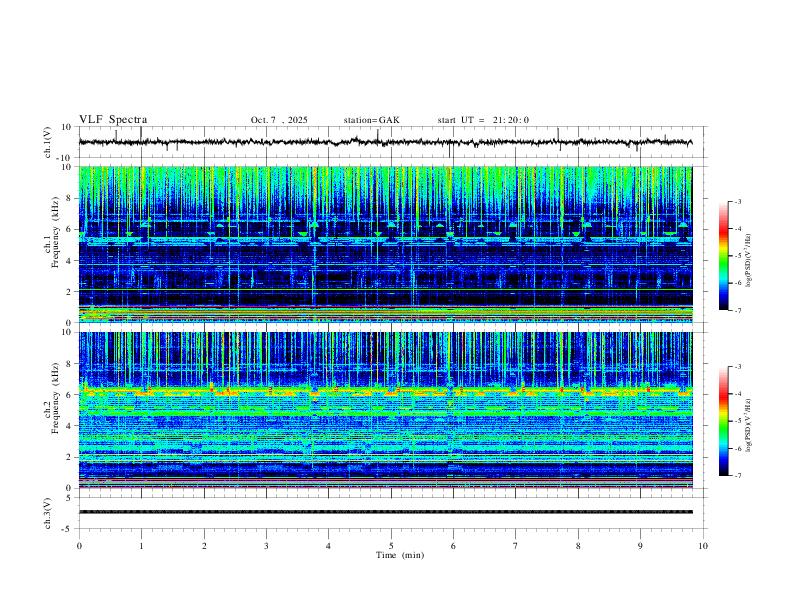Click the time axis end label "10"
This screenshot has width=792, height=612.
(703, 546)
